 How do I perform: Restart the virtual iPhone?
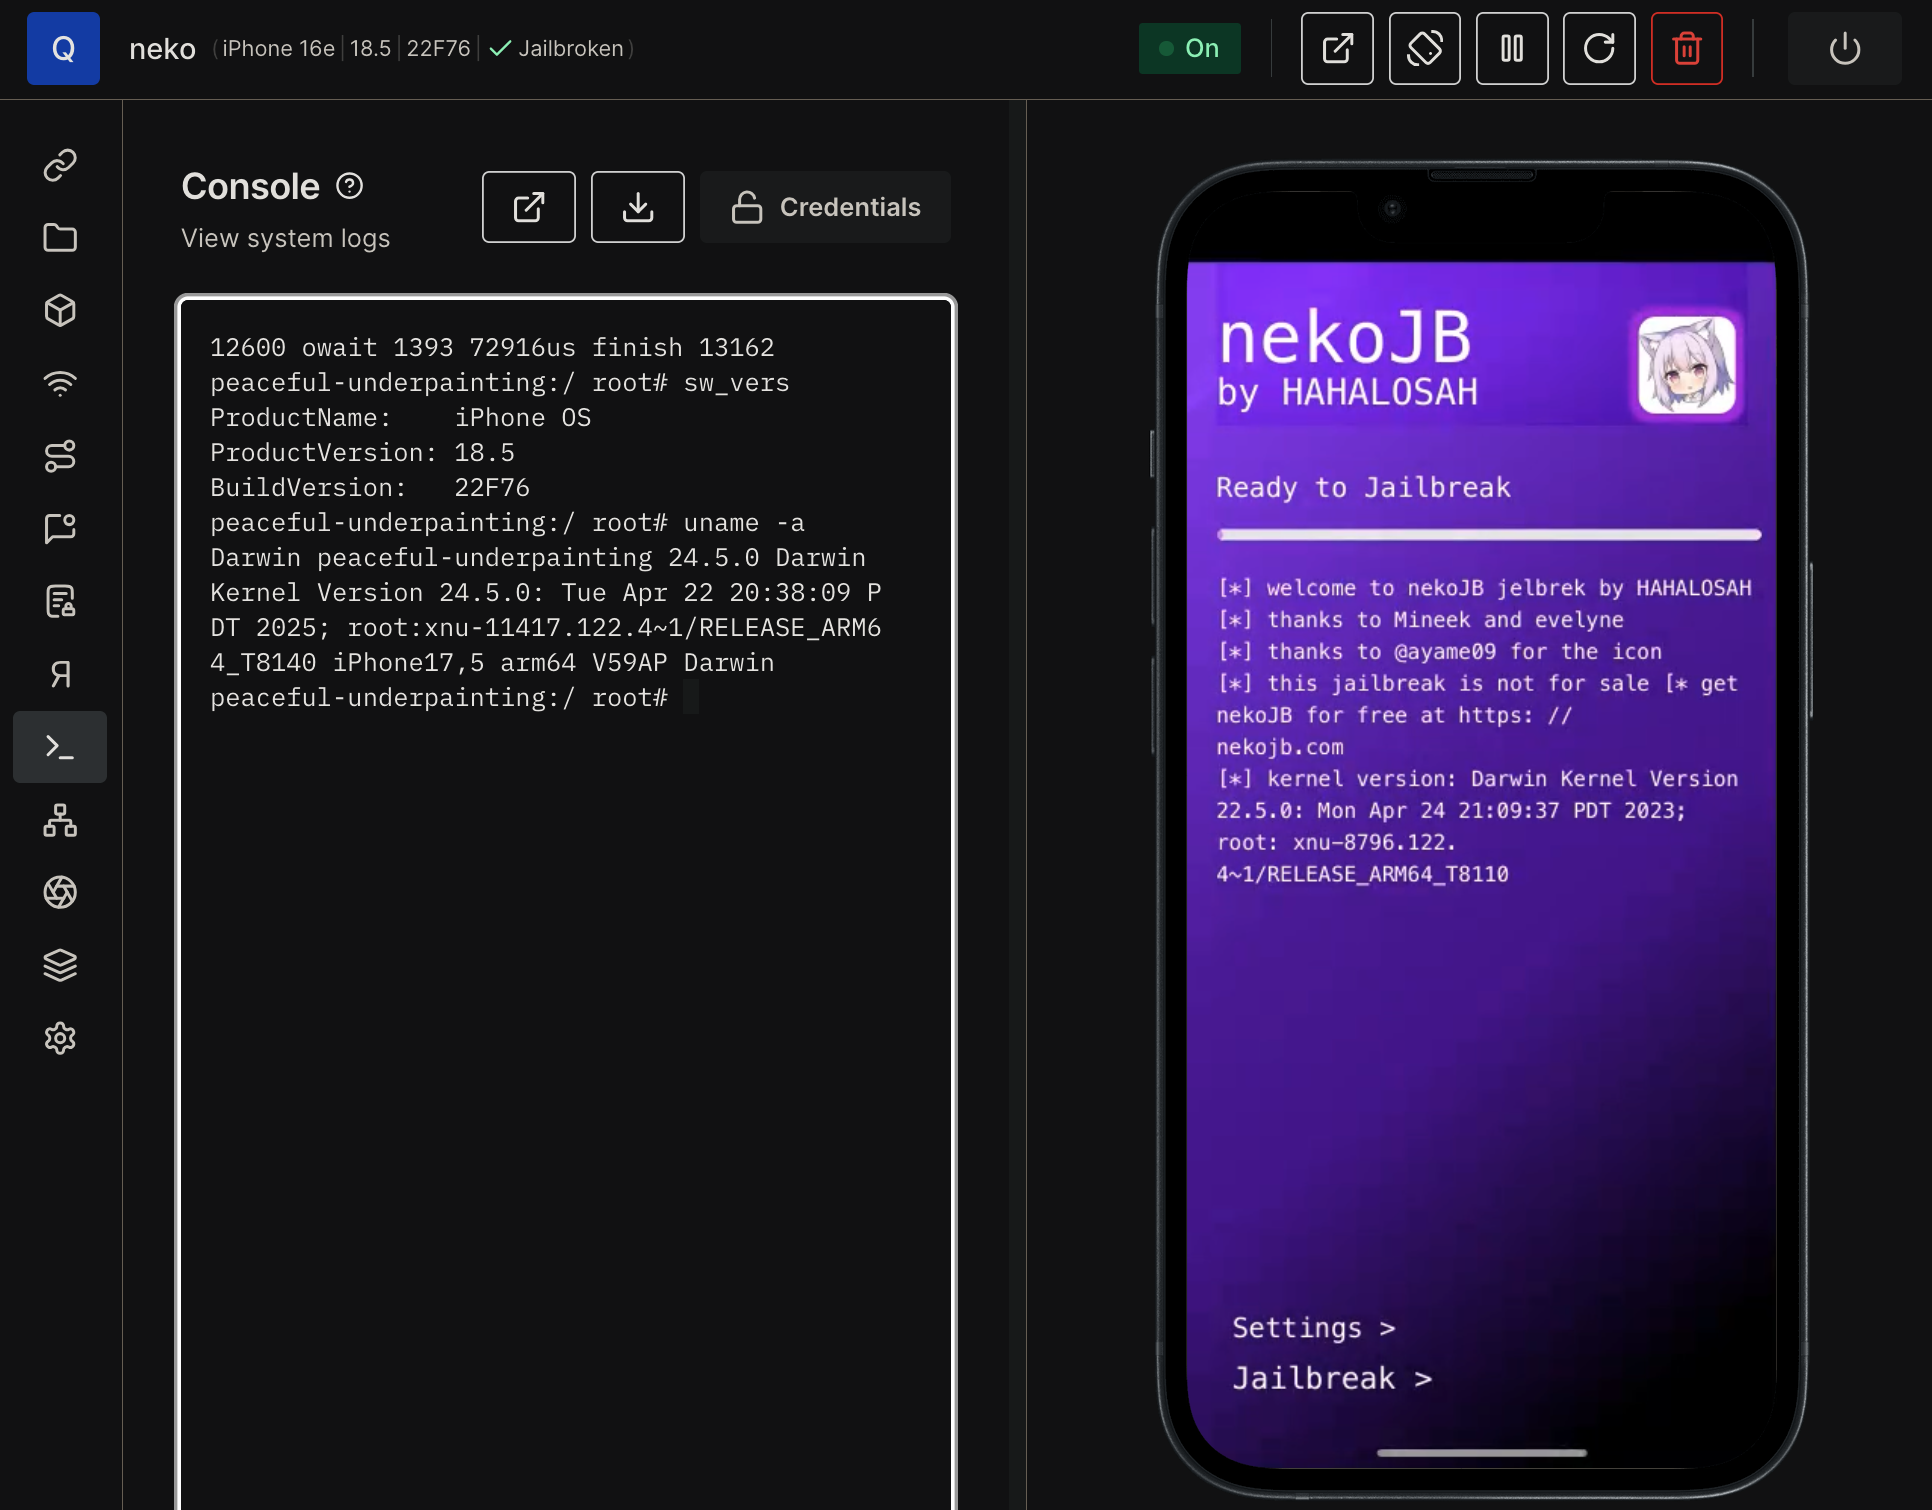pos(1598,48)
